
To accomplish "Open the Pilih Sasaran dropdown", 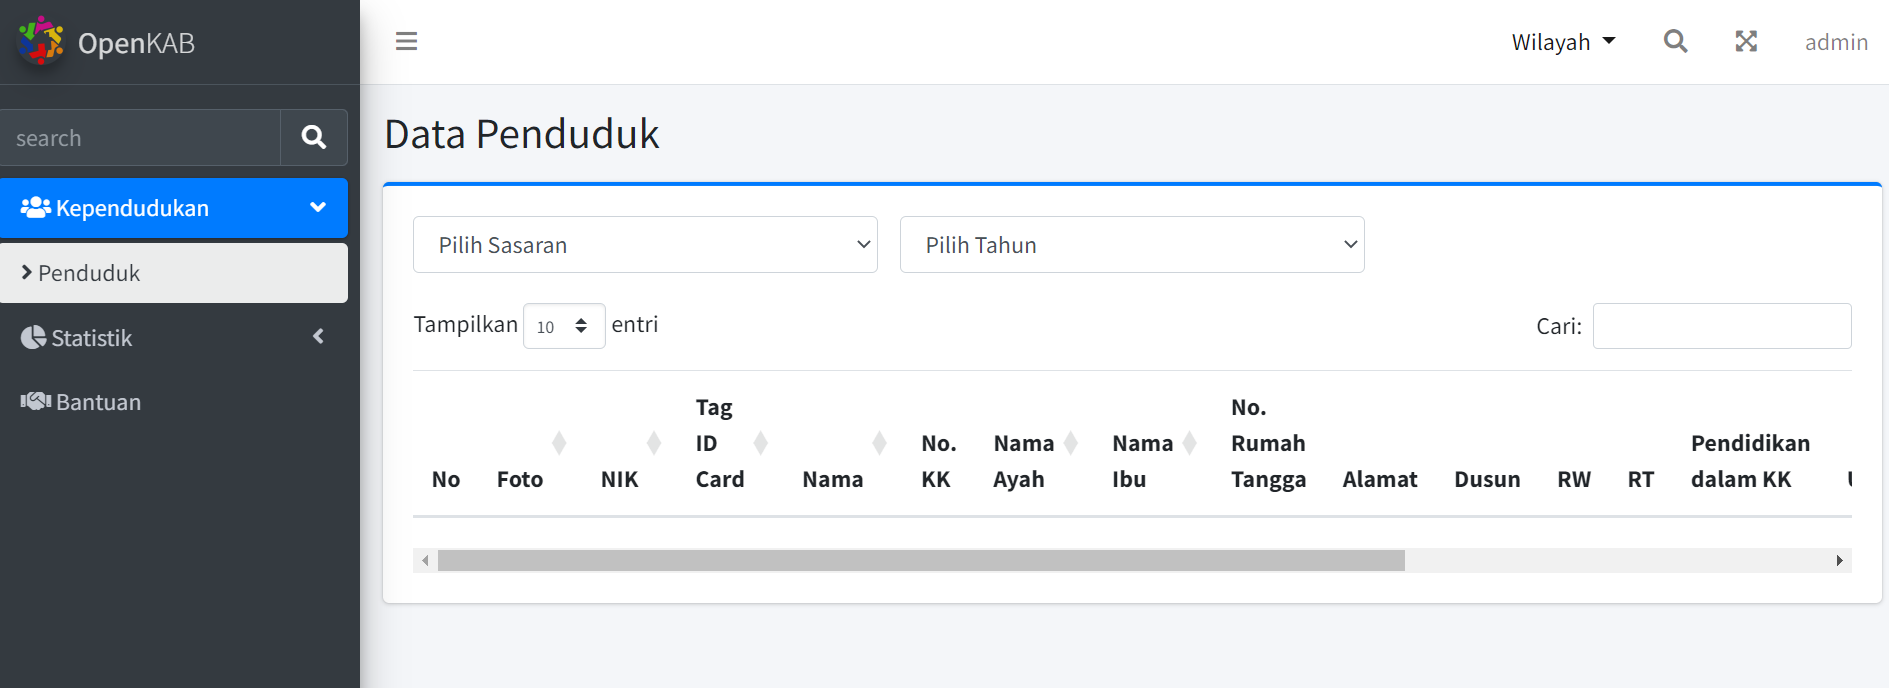I will [645, 244].
